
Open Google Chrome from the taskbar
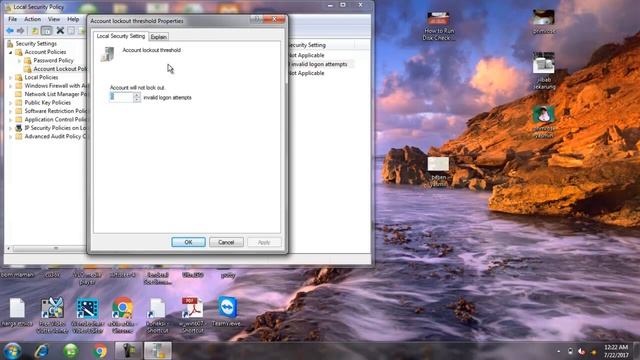coord(100,351)
